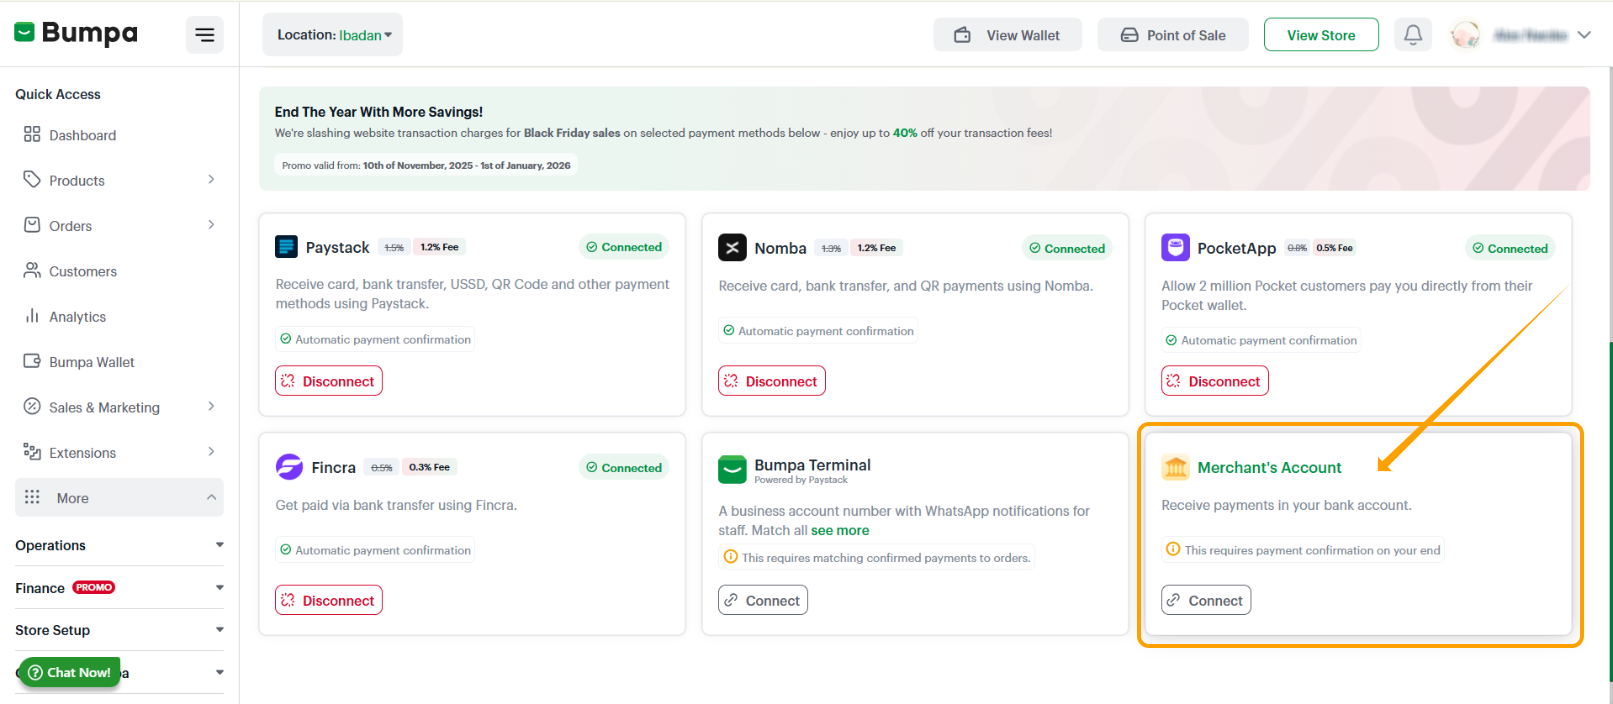The height and width of the screenshot is (704, 1613).
Task: Click the see more link
Action: point(840,531)
